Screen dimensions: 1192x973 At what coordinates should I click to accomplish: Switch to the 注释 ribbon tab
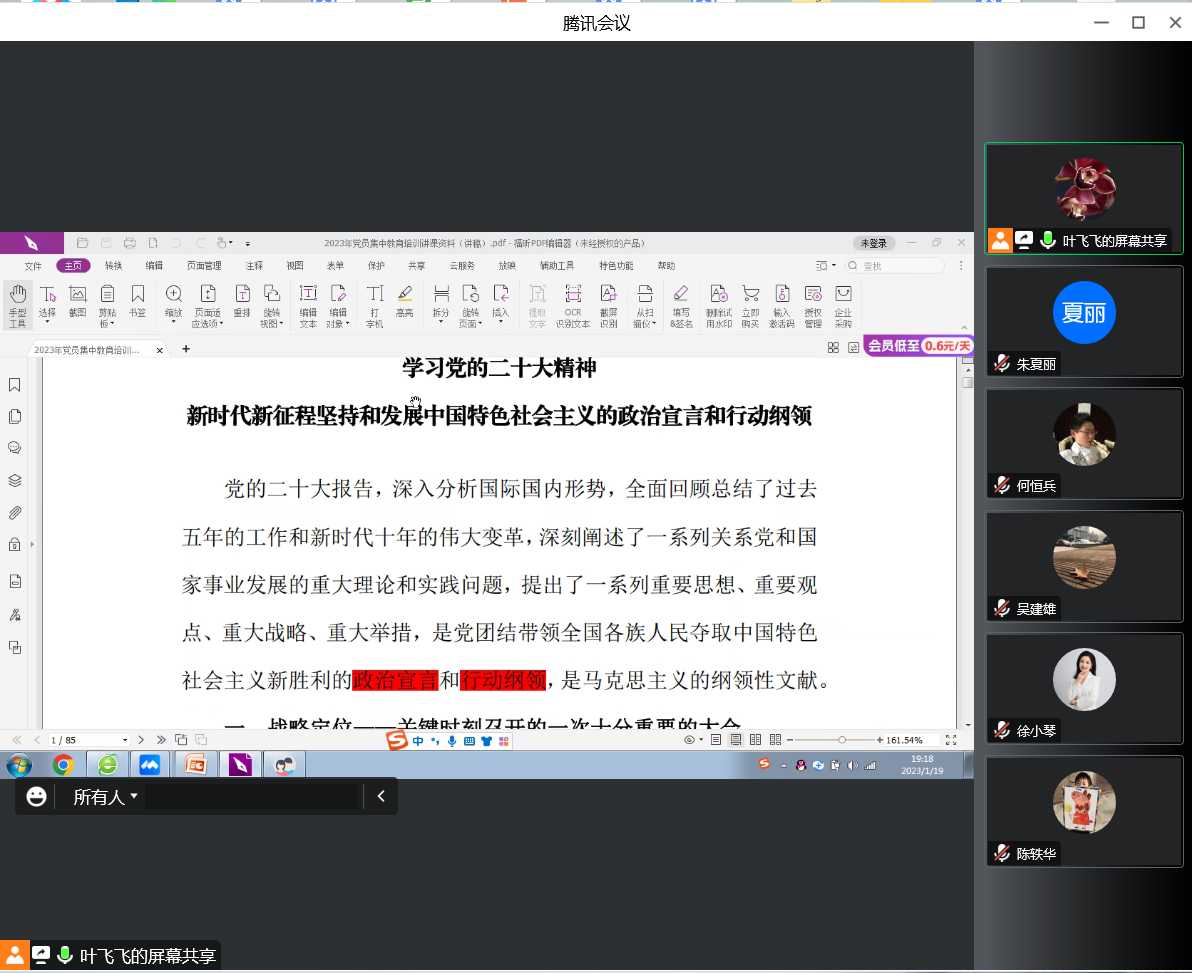(254, 266)
